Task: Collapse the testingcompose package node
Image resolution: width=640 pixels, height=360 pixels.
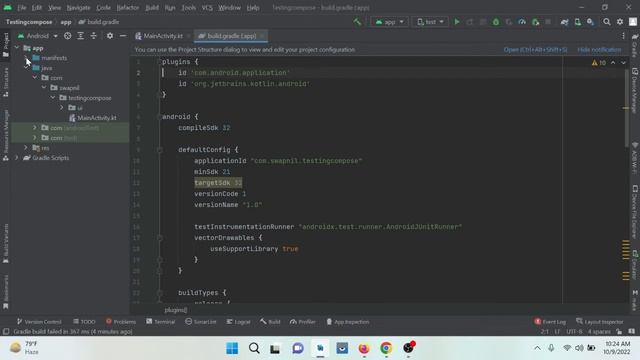Action: tap(53, 98)
